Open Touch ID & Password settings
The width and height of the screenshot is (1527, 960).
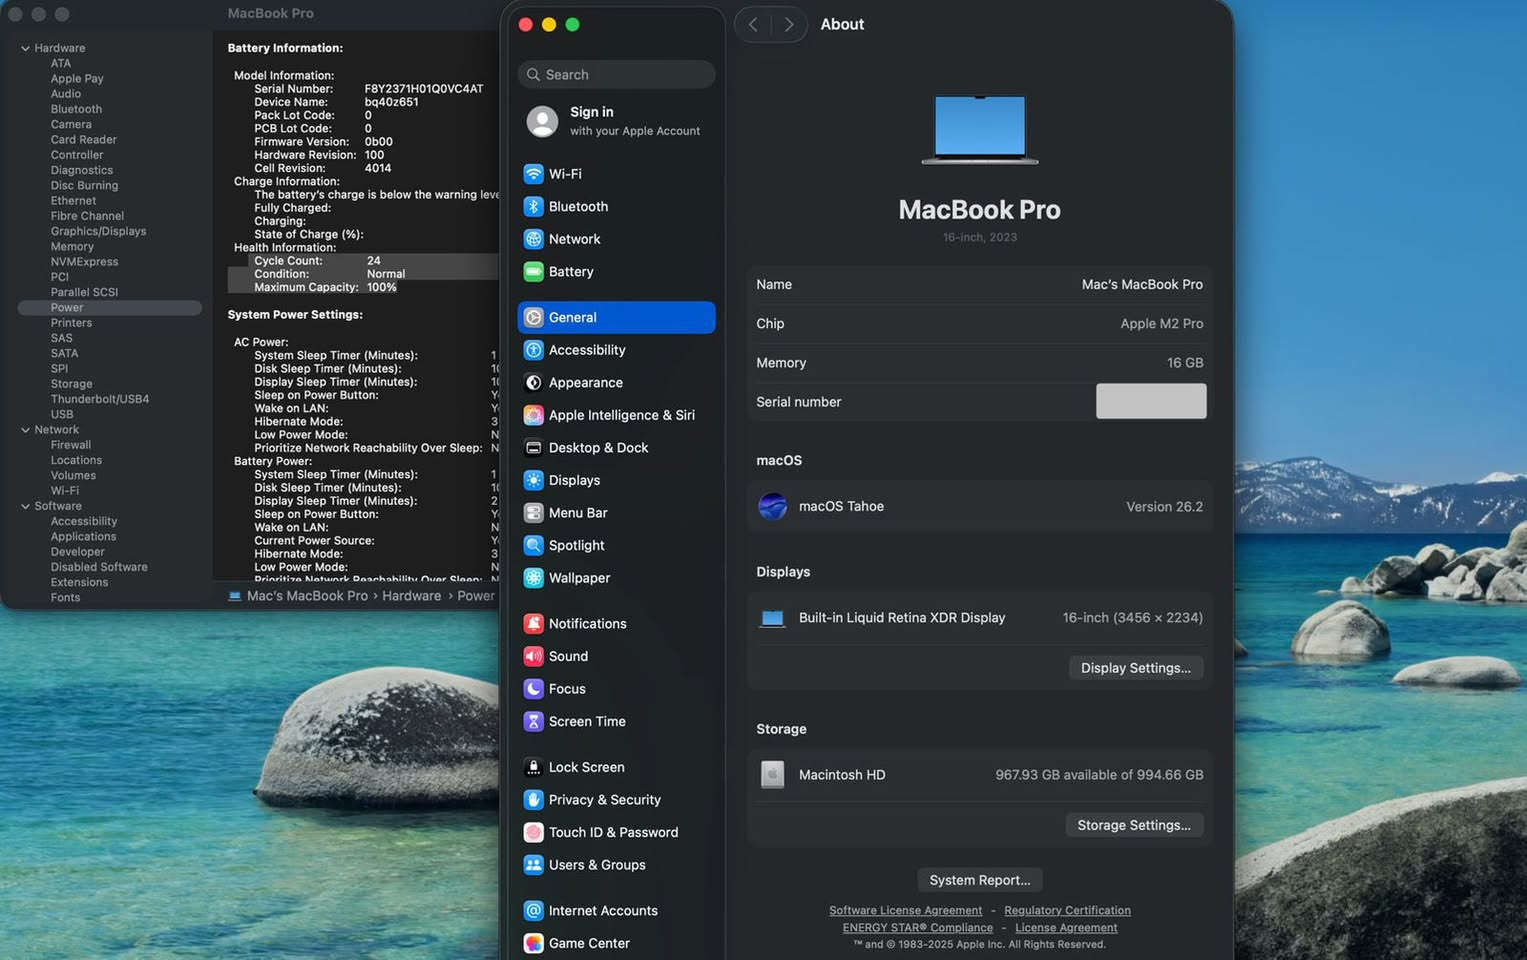tap(612, 833)
